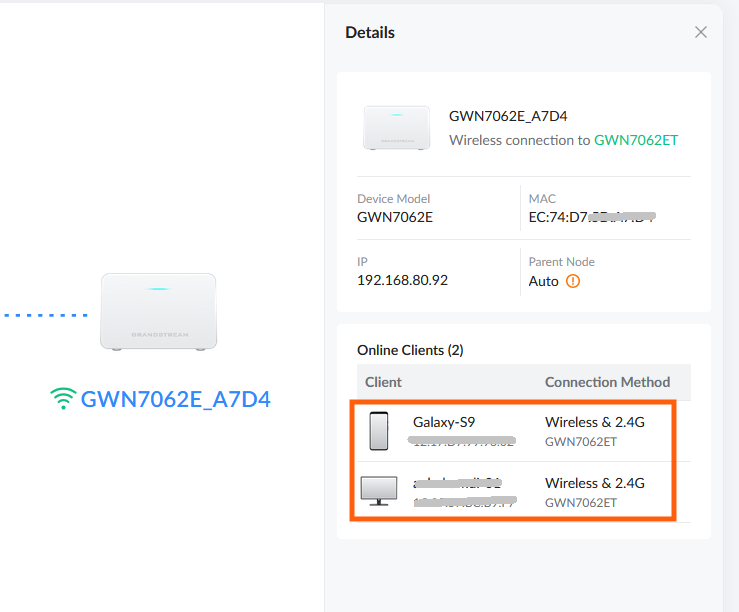Select the GWN7062E_A7D4 device image in topology
The height and width of the screenshot is (612, 739).
(x=158, y=311)
